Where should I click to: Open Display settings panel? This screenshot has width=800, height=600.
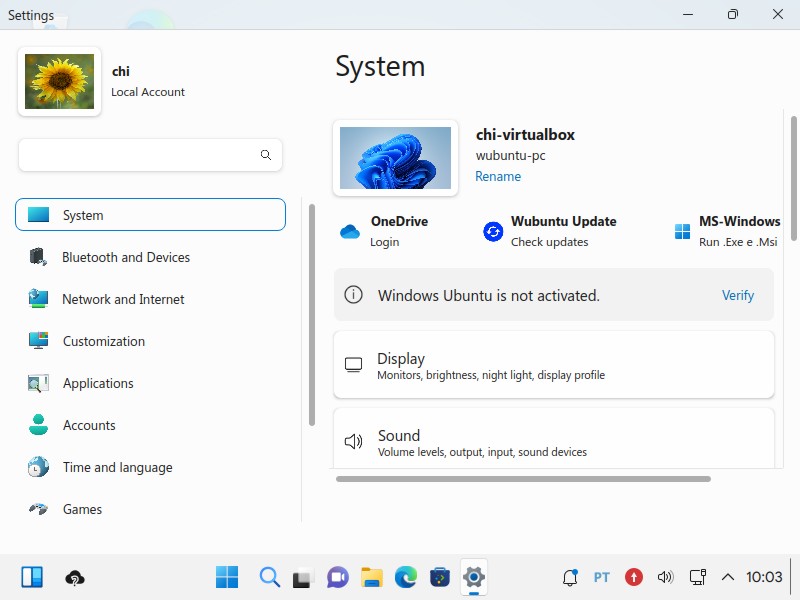[553, 365]
